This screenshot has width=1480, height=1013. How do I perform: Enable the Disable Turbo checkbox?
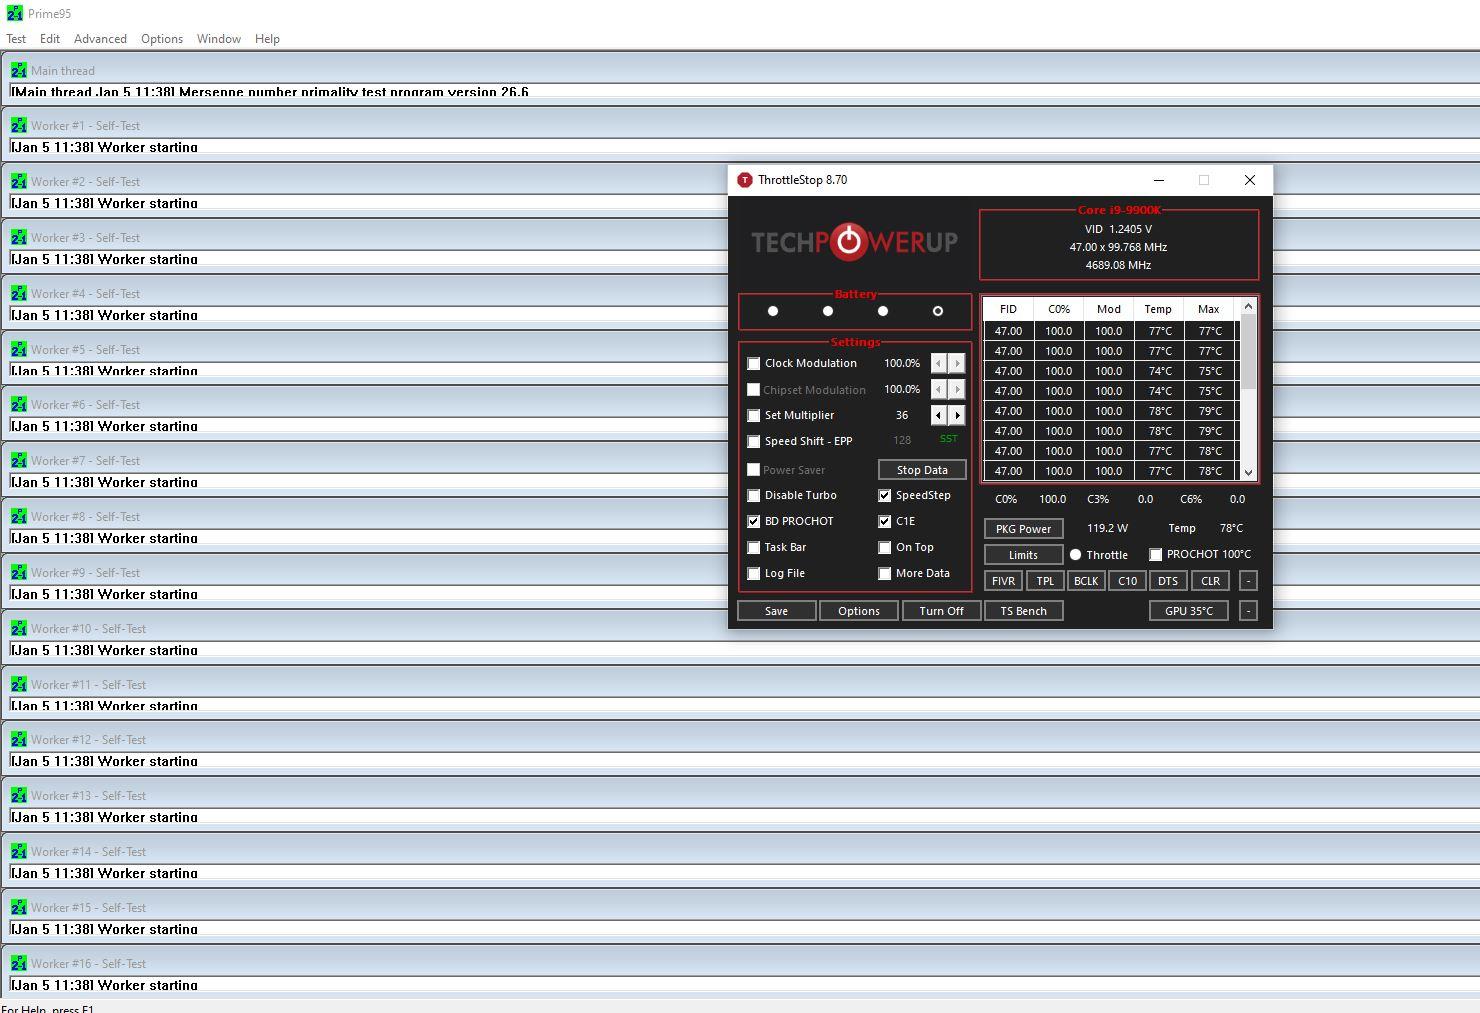(x=754, y=495)
